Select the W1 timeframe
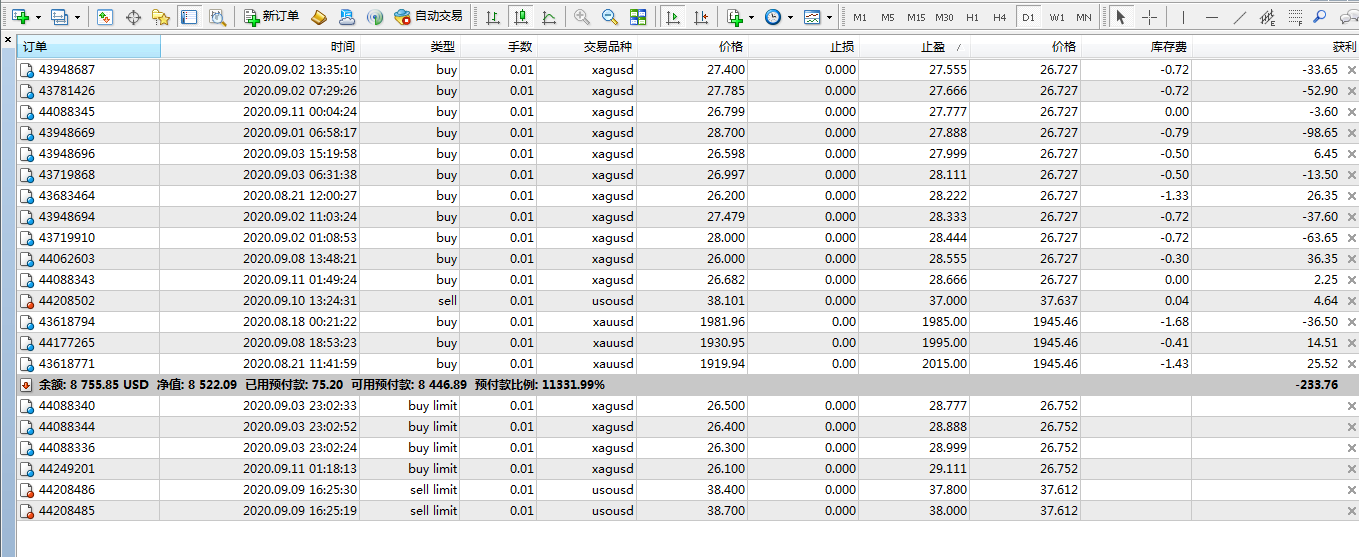1359x557 pixels. coord(1057,17)
